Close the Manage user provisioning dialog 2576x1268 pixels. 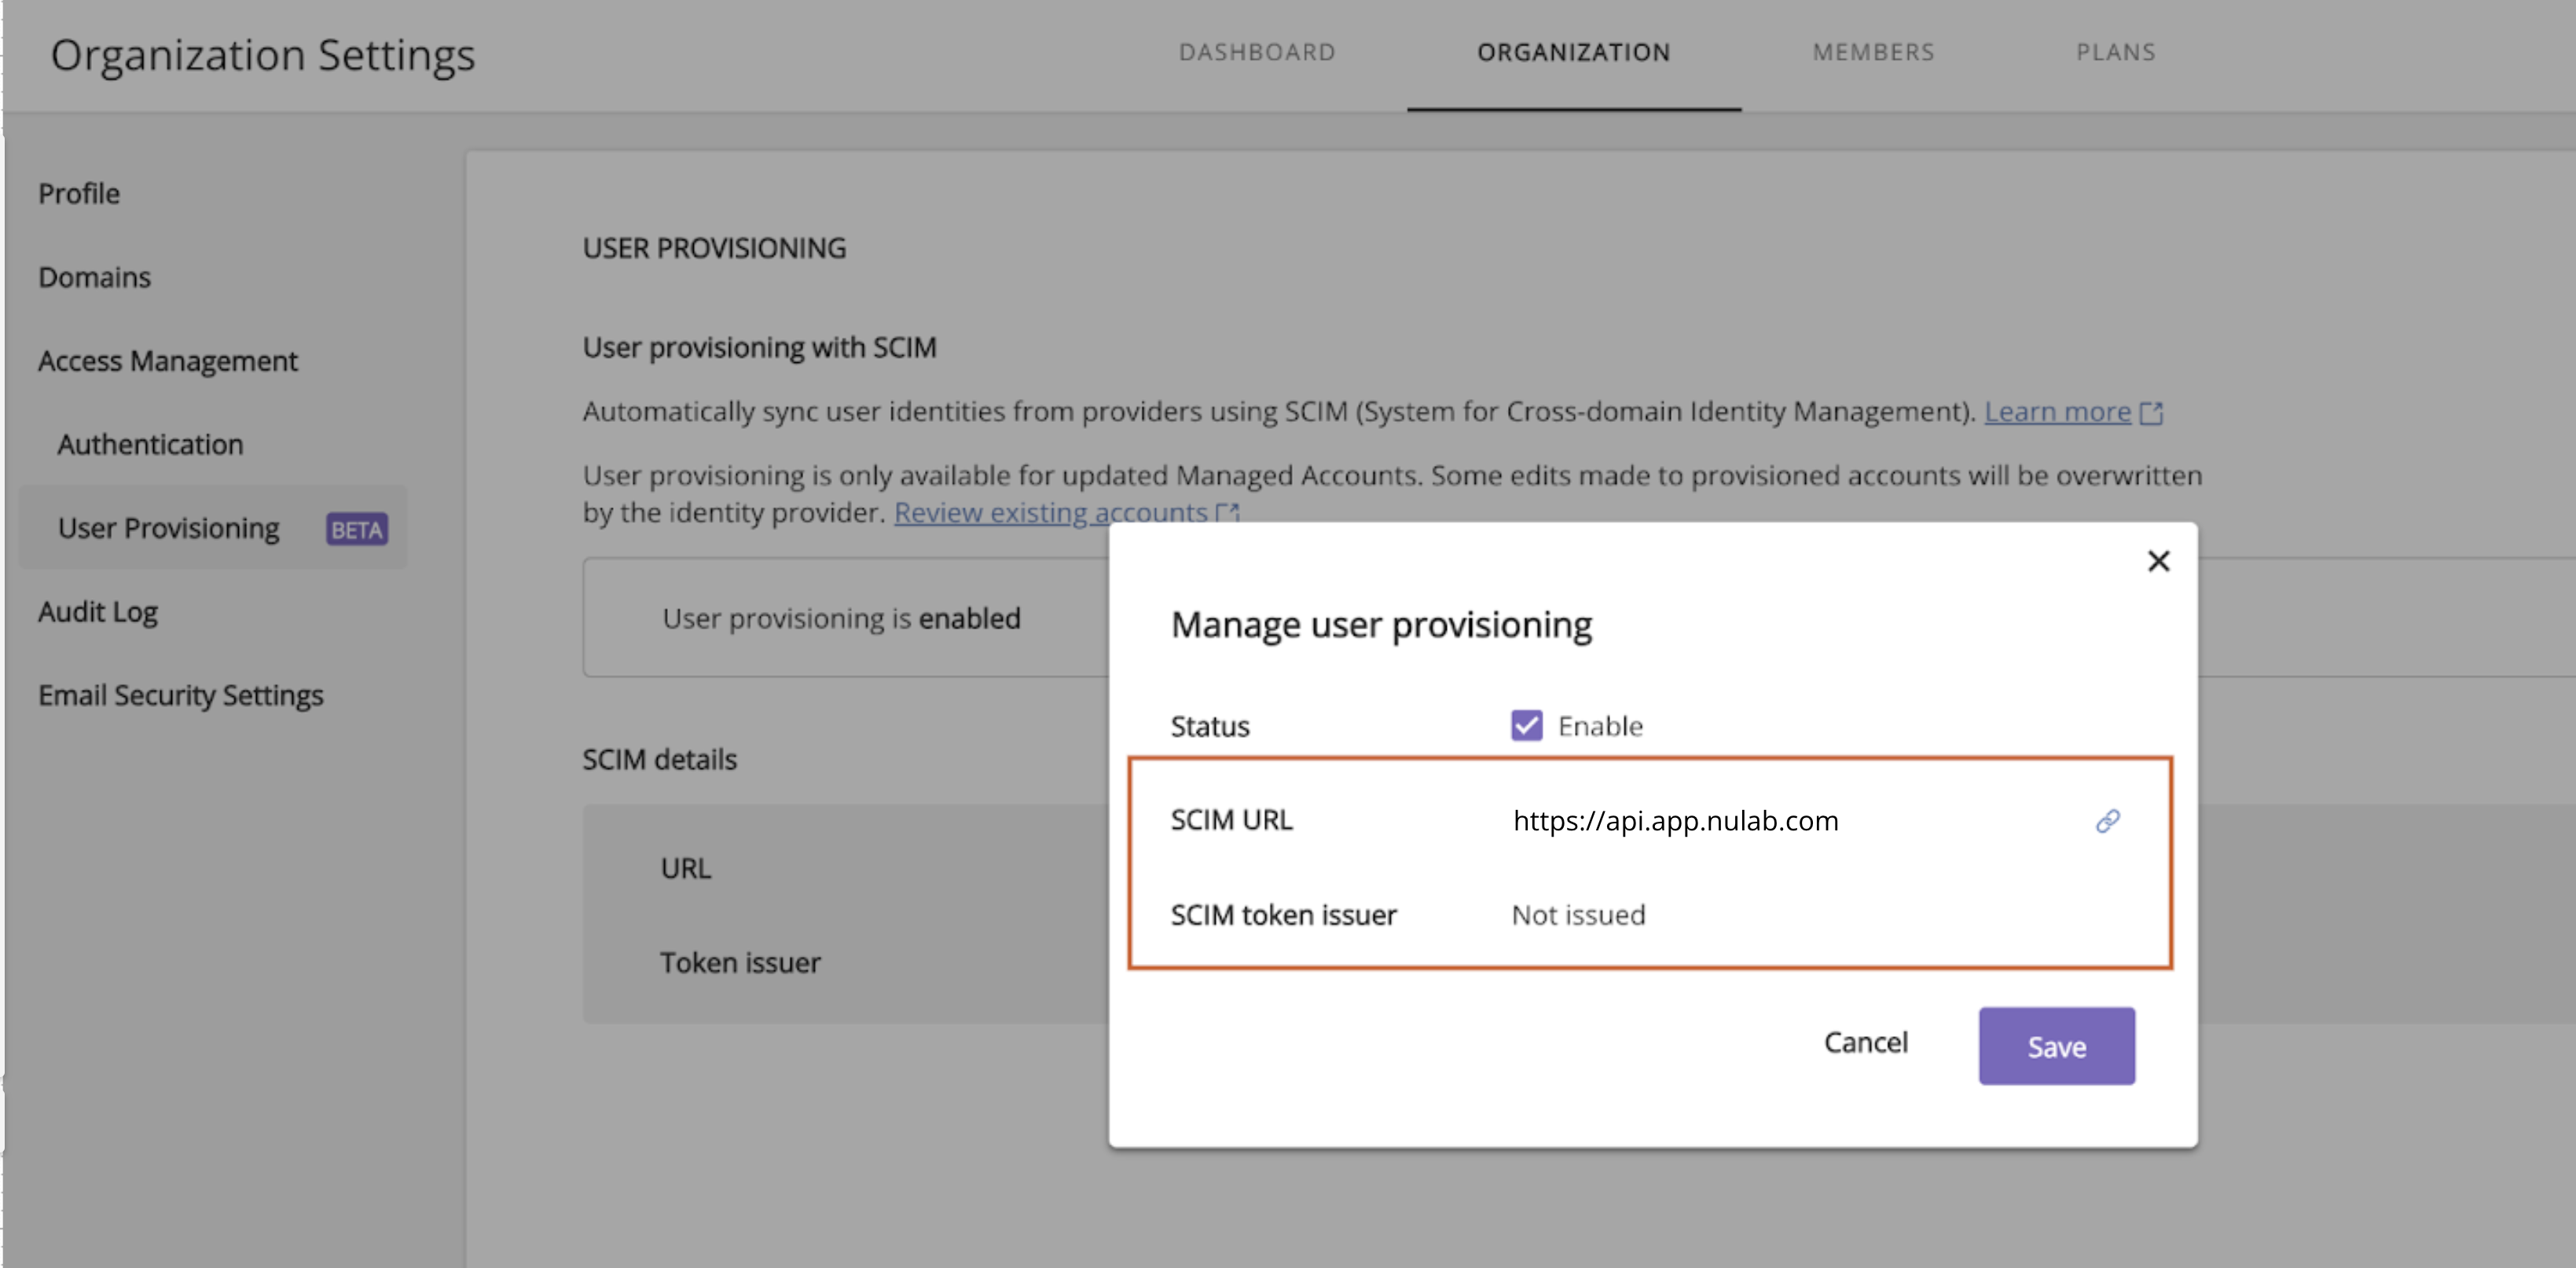coord(2158,561)
